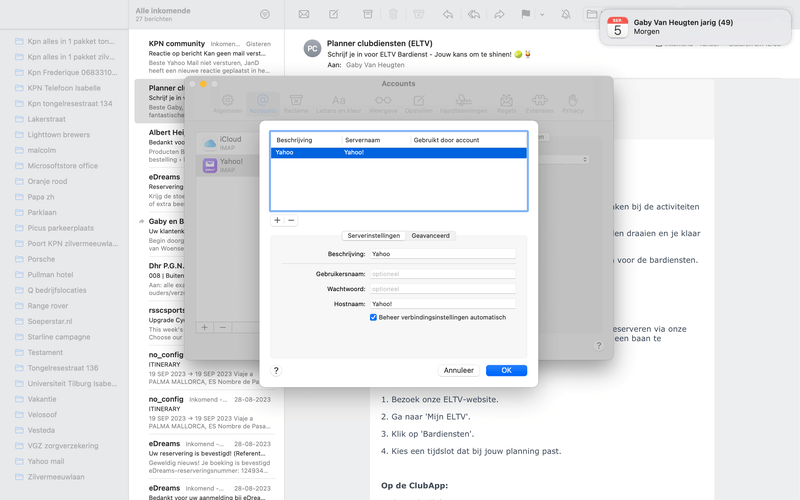Click minus button below accounts list

pyautogui.click(x=222, y=328)
